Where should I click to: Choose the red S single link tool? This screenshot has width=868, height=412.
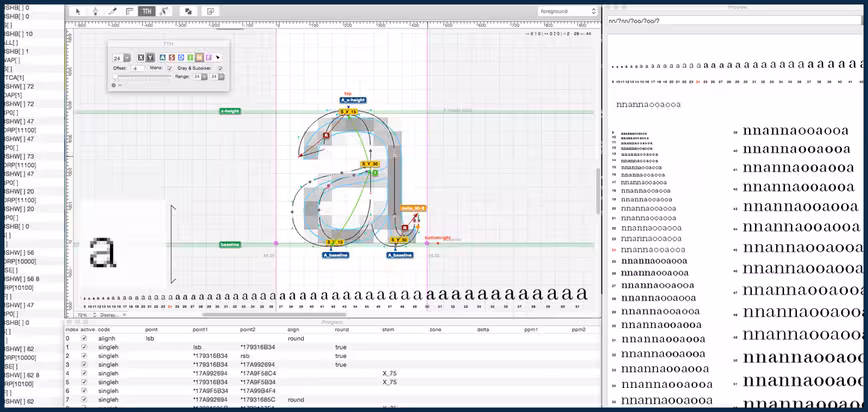pos(172,57)
